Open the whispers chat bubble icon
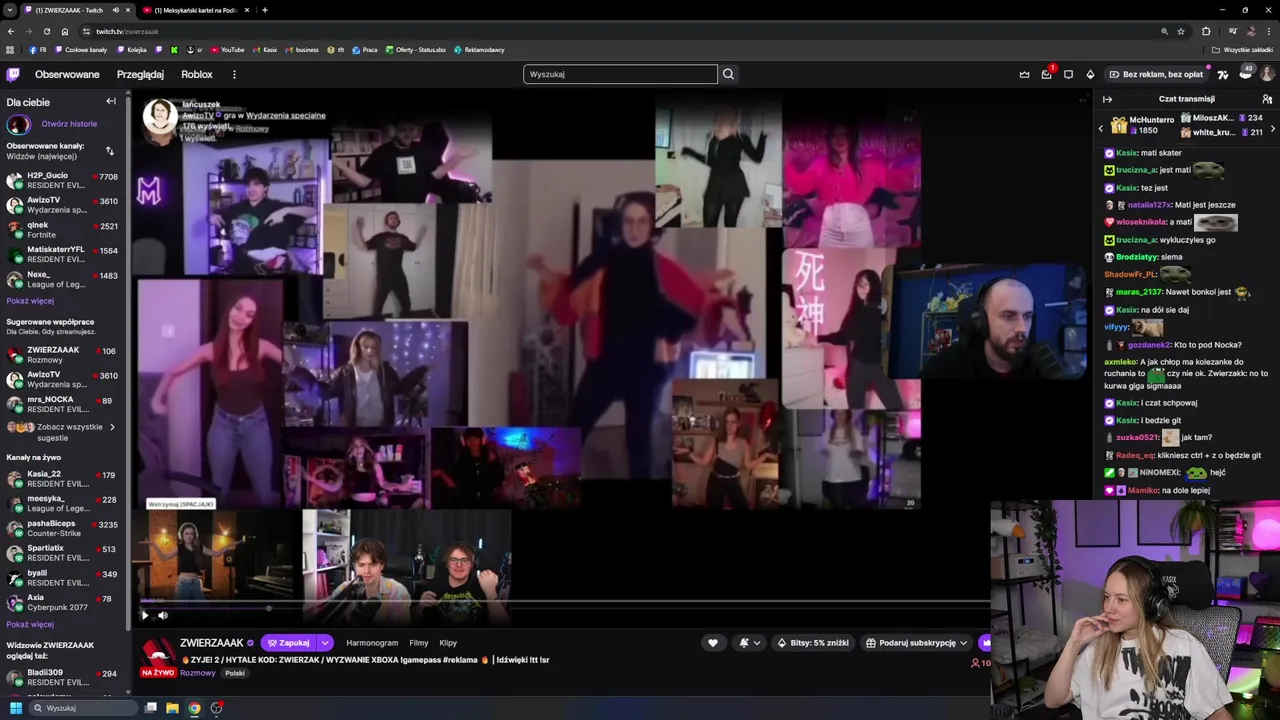This screenshot has width=1280, height=720. click(1068, 74)
